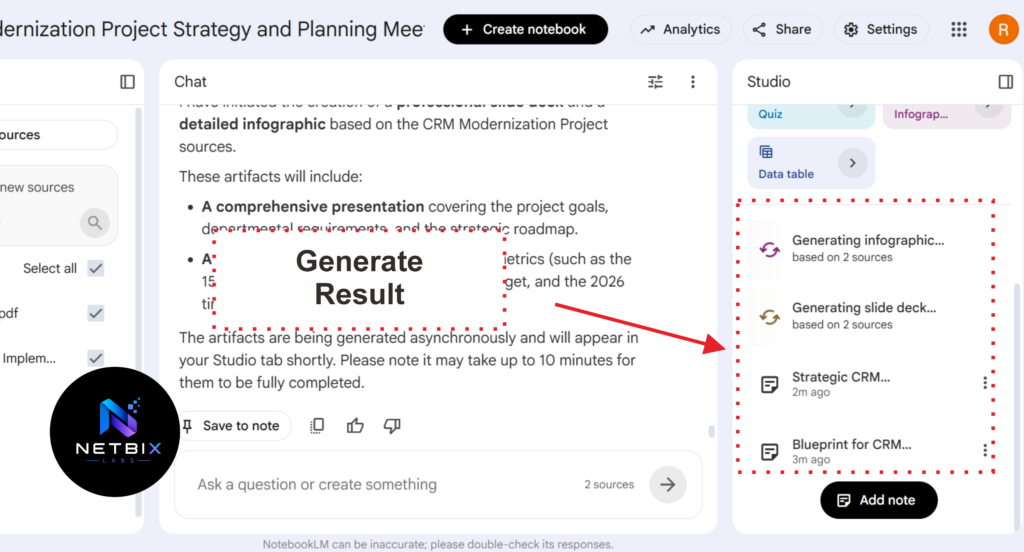The image size is (1024, 552).
Task: Click the notebook title text
Action: 212,29
